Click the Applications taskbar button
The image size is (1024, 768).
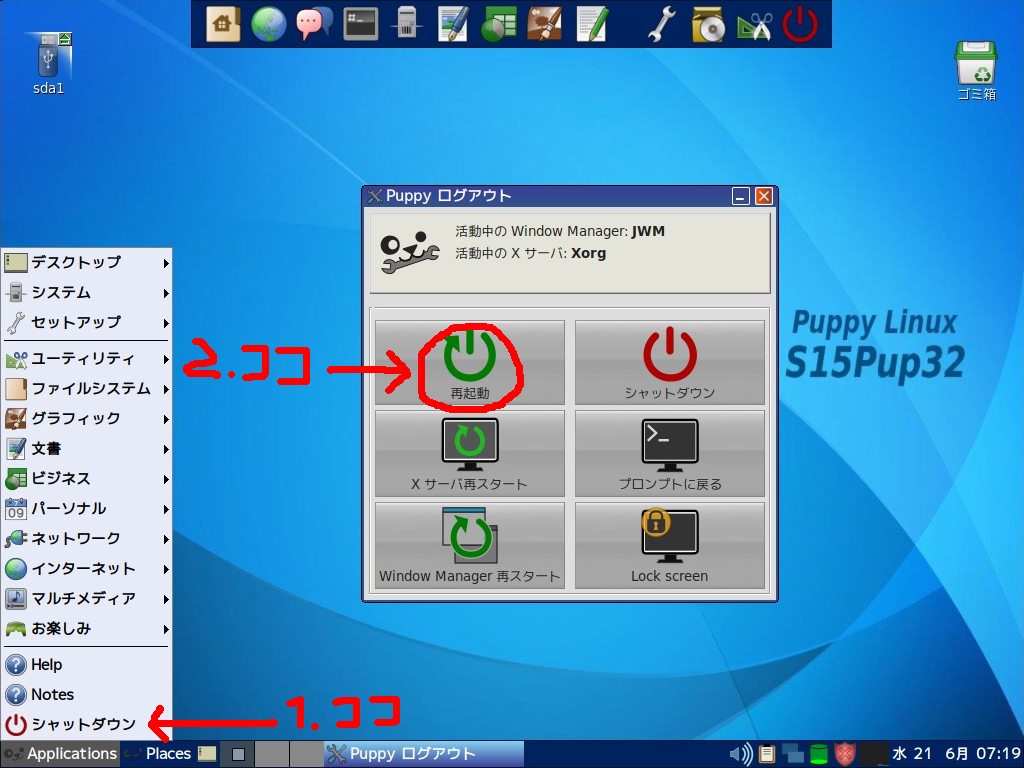[60, 754]
